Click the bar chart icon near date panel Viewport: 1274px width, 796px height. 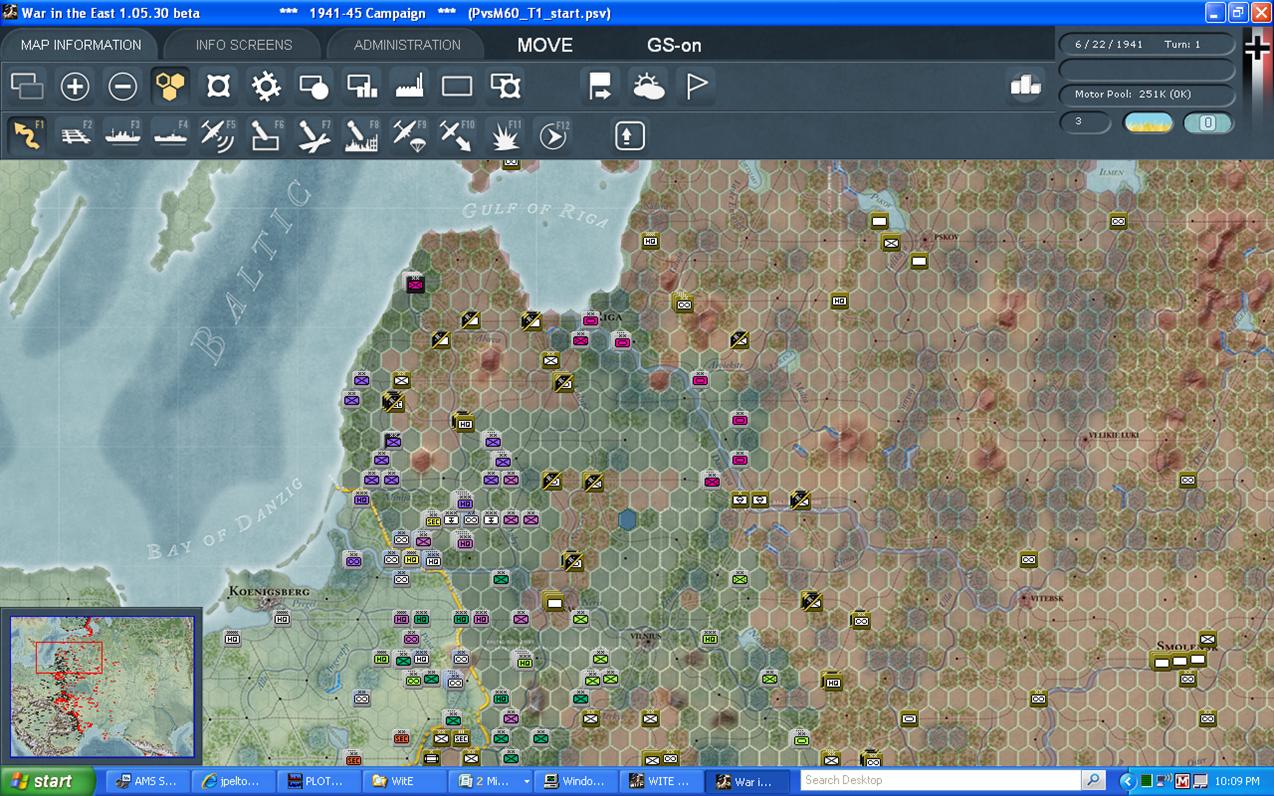(x=1025, y=86)
